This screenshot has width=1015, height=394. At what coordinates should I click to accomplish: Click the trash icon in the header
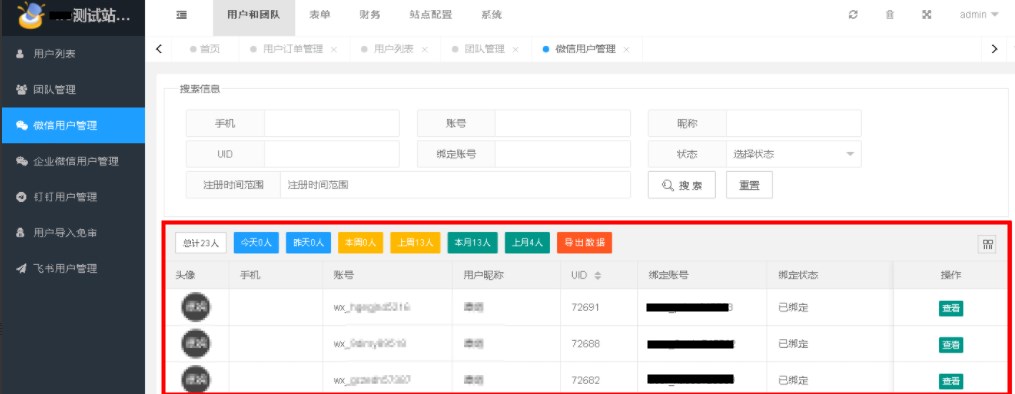point(890,15)
